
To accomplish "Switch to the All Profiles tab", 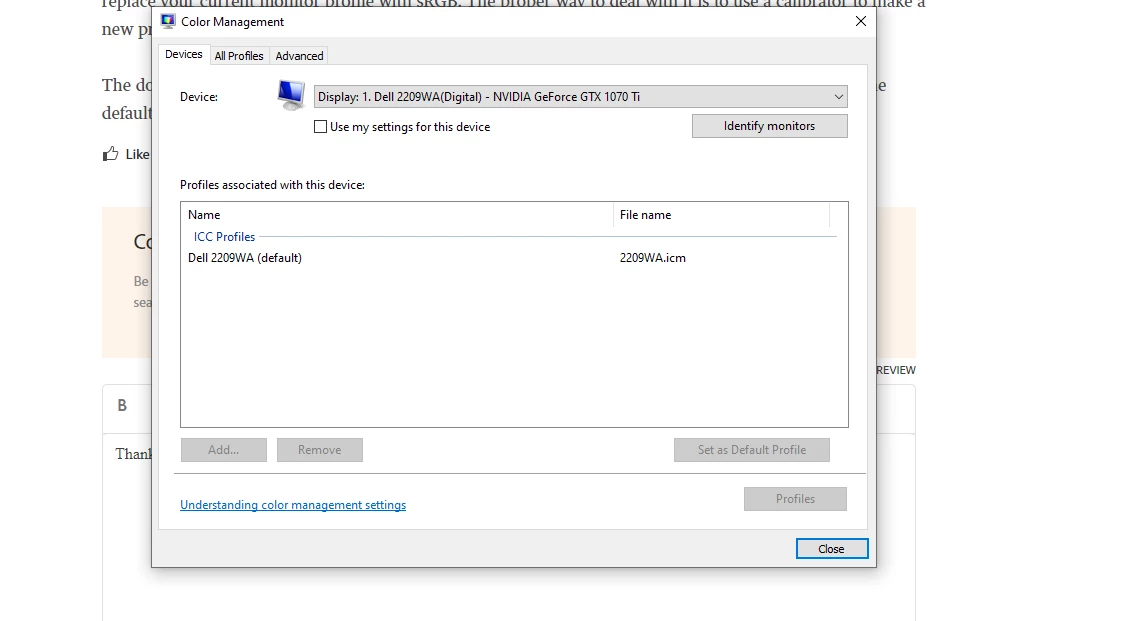I will click(x=239, y=56).
